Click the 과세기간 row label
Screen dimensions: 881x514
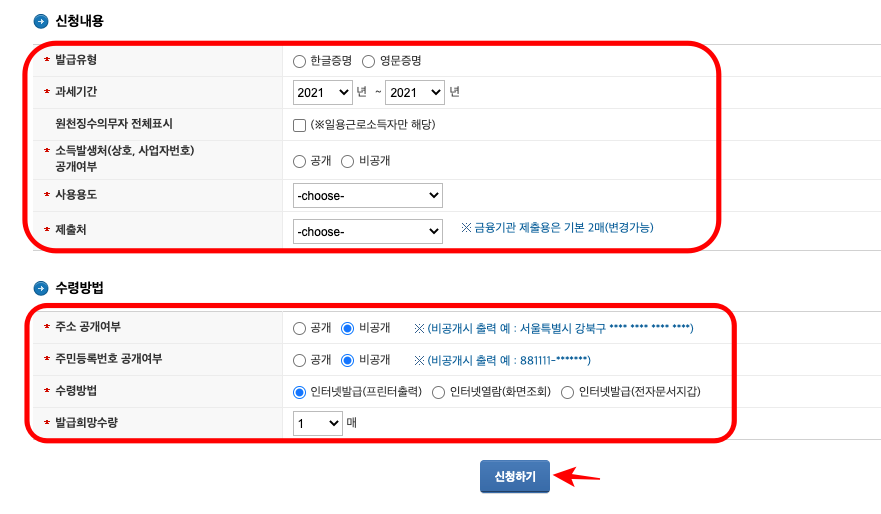tap(76, 92)
